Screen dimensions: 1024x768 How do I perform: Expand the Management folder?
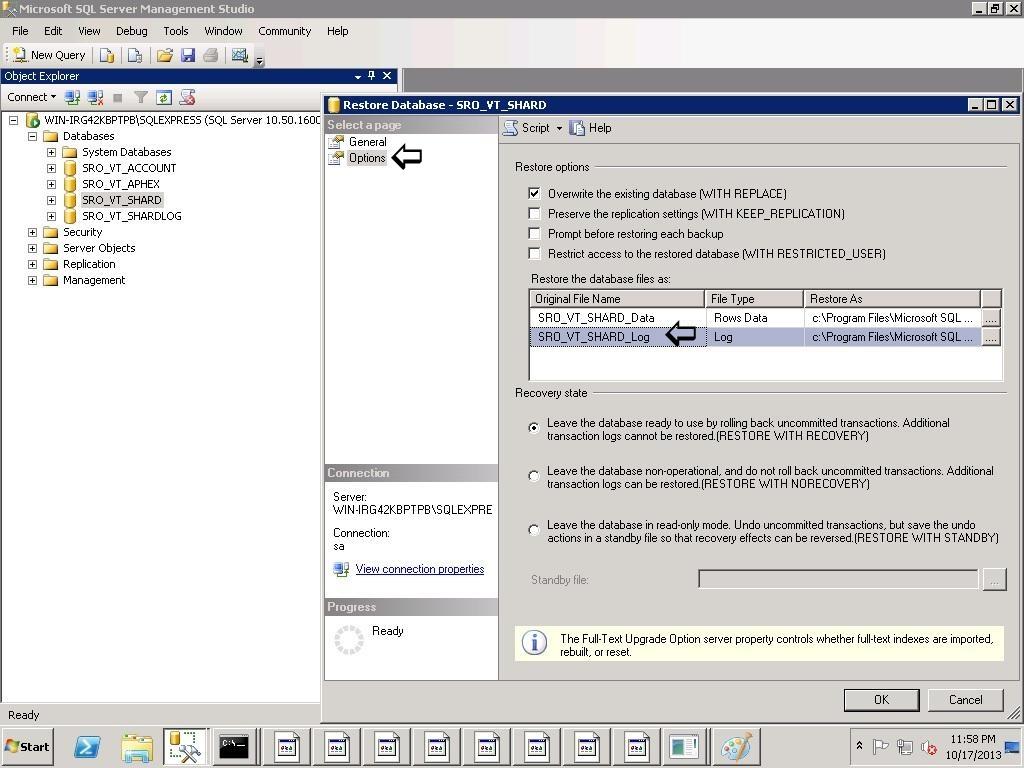click(x=32, y=280)
